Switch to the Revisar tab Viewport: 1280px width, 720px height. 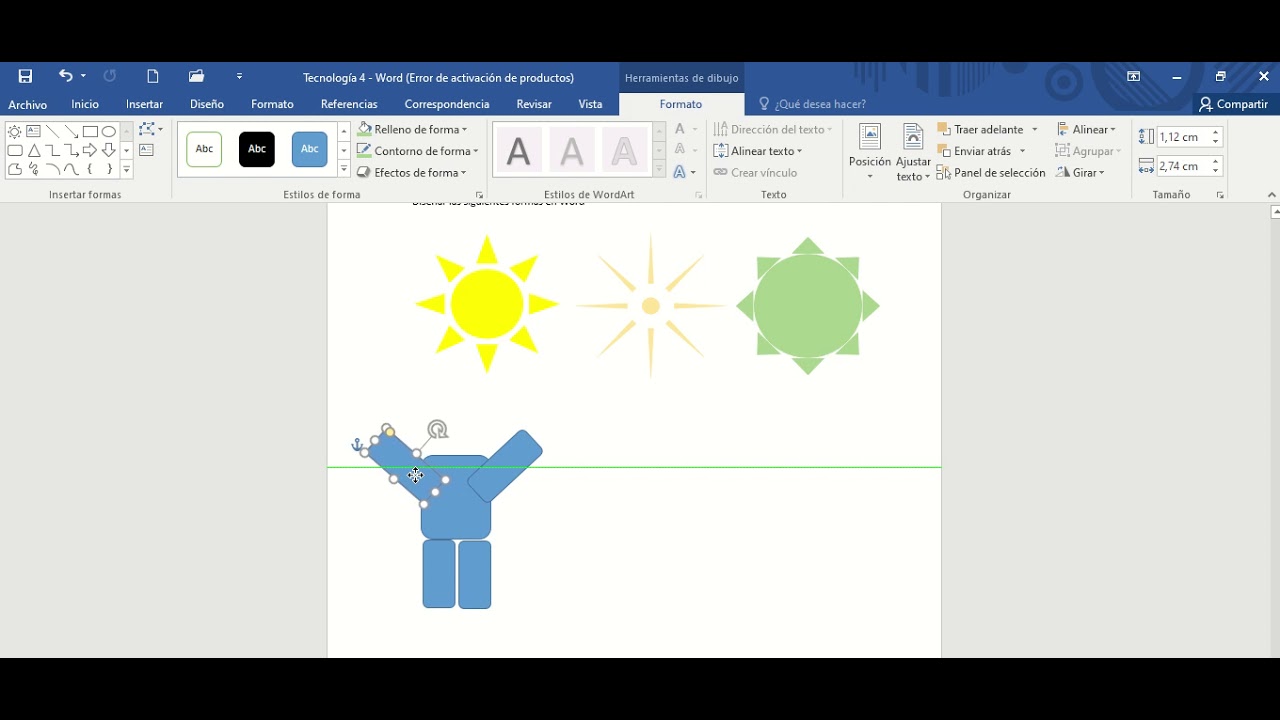click(x=534, y=104)
